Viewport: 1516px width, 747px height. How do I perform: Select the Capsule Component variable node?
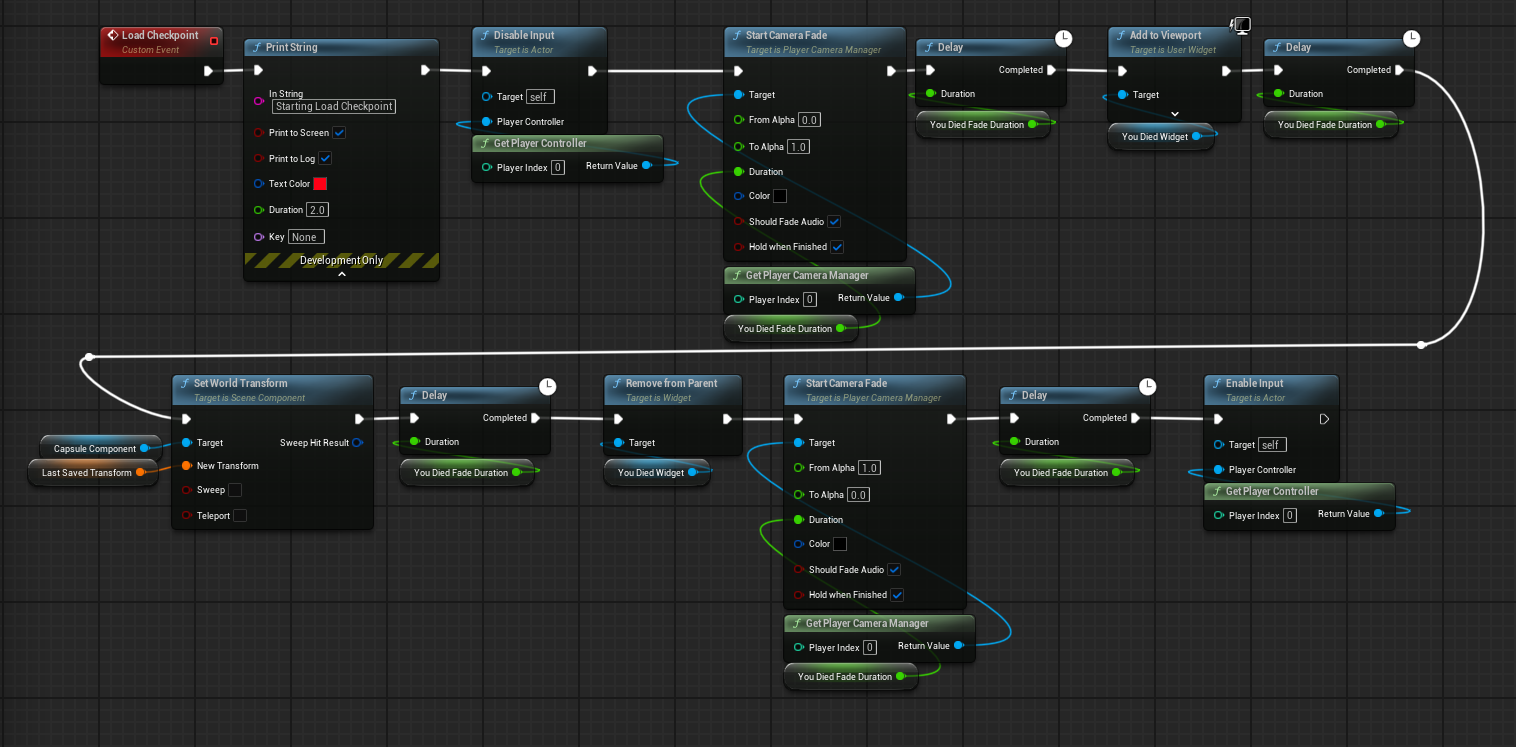[x=101, y=448]
